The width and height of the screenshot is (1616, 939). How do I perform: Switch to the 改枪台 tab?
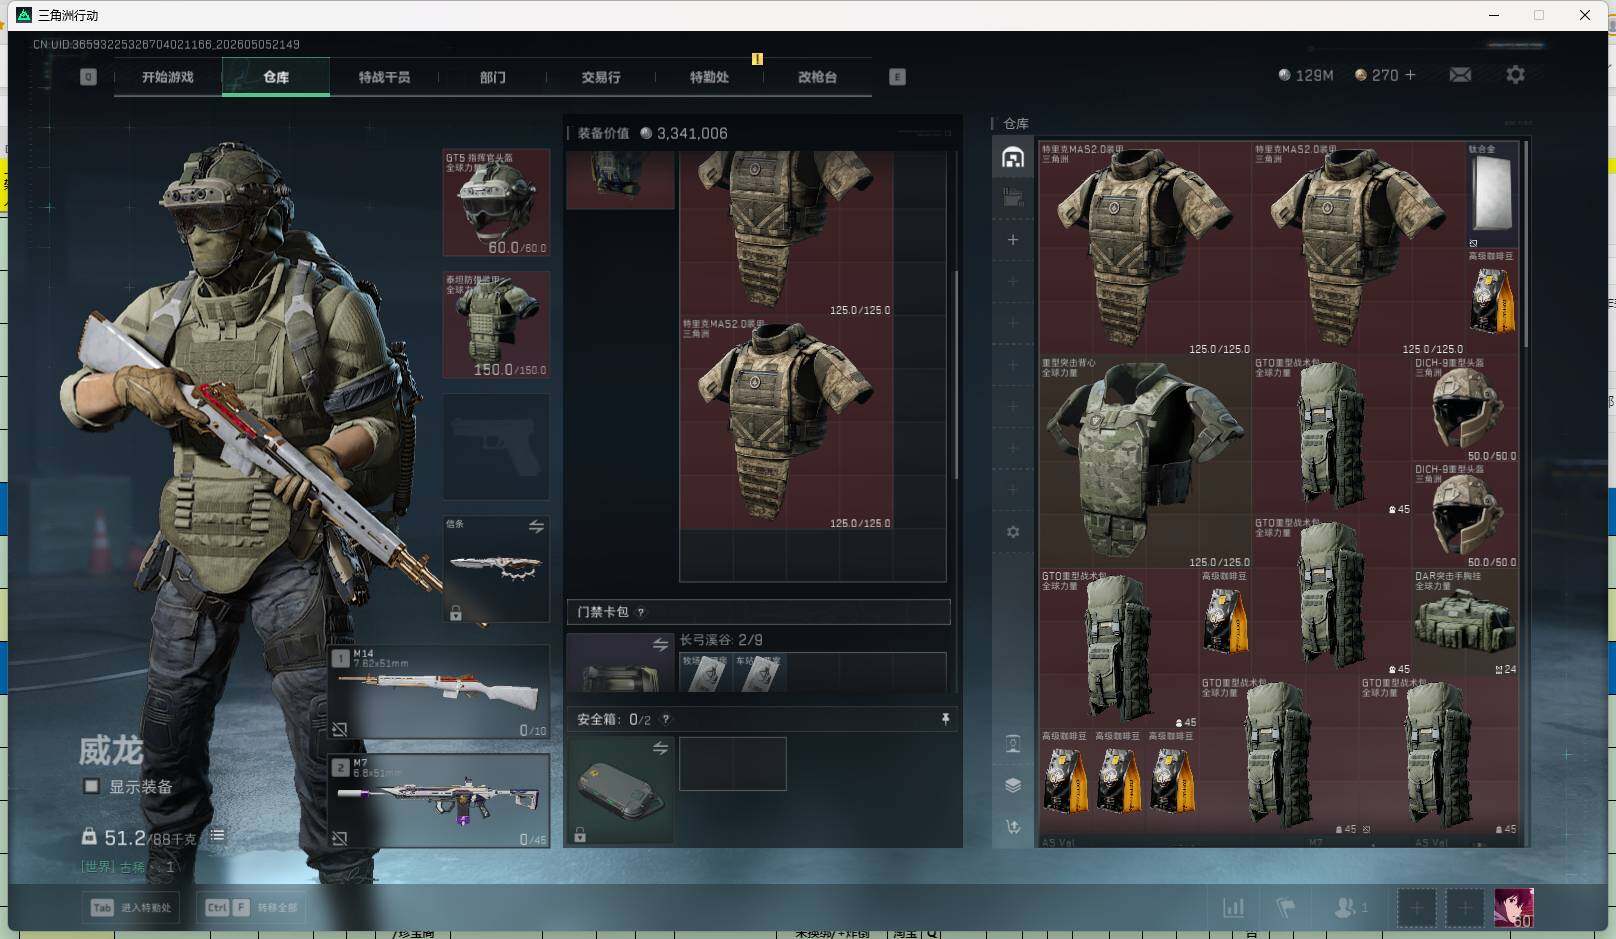click(817, 77)
